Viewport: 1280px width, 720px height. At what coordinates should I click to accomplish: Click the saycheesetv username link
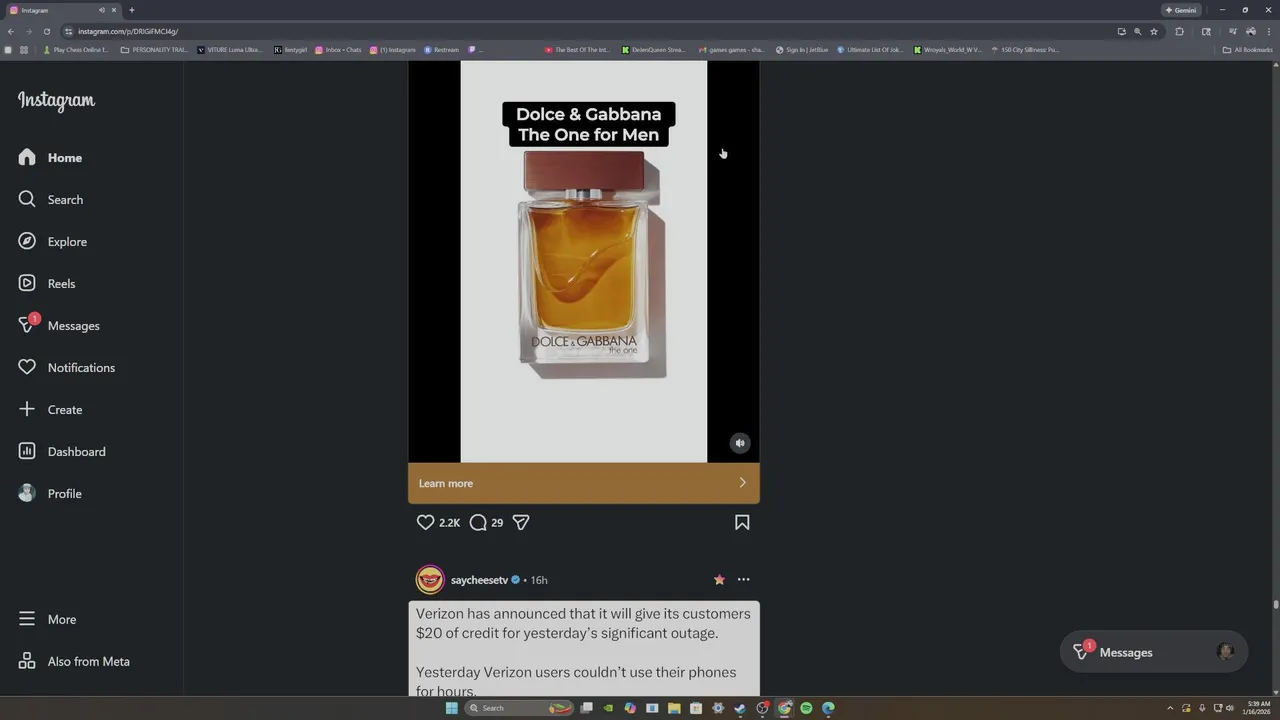tap(479, 580)
